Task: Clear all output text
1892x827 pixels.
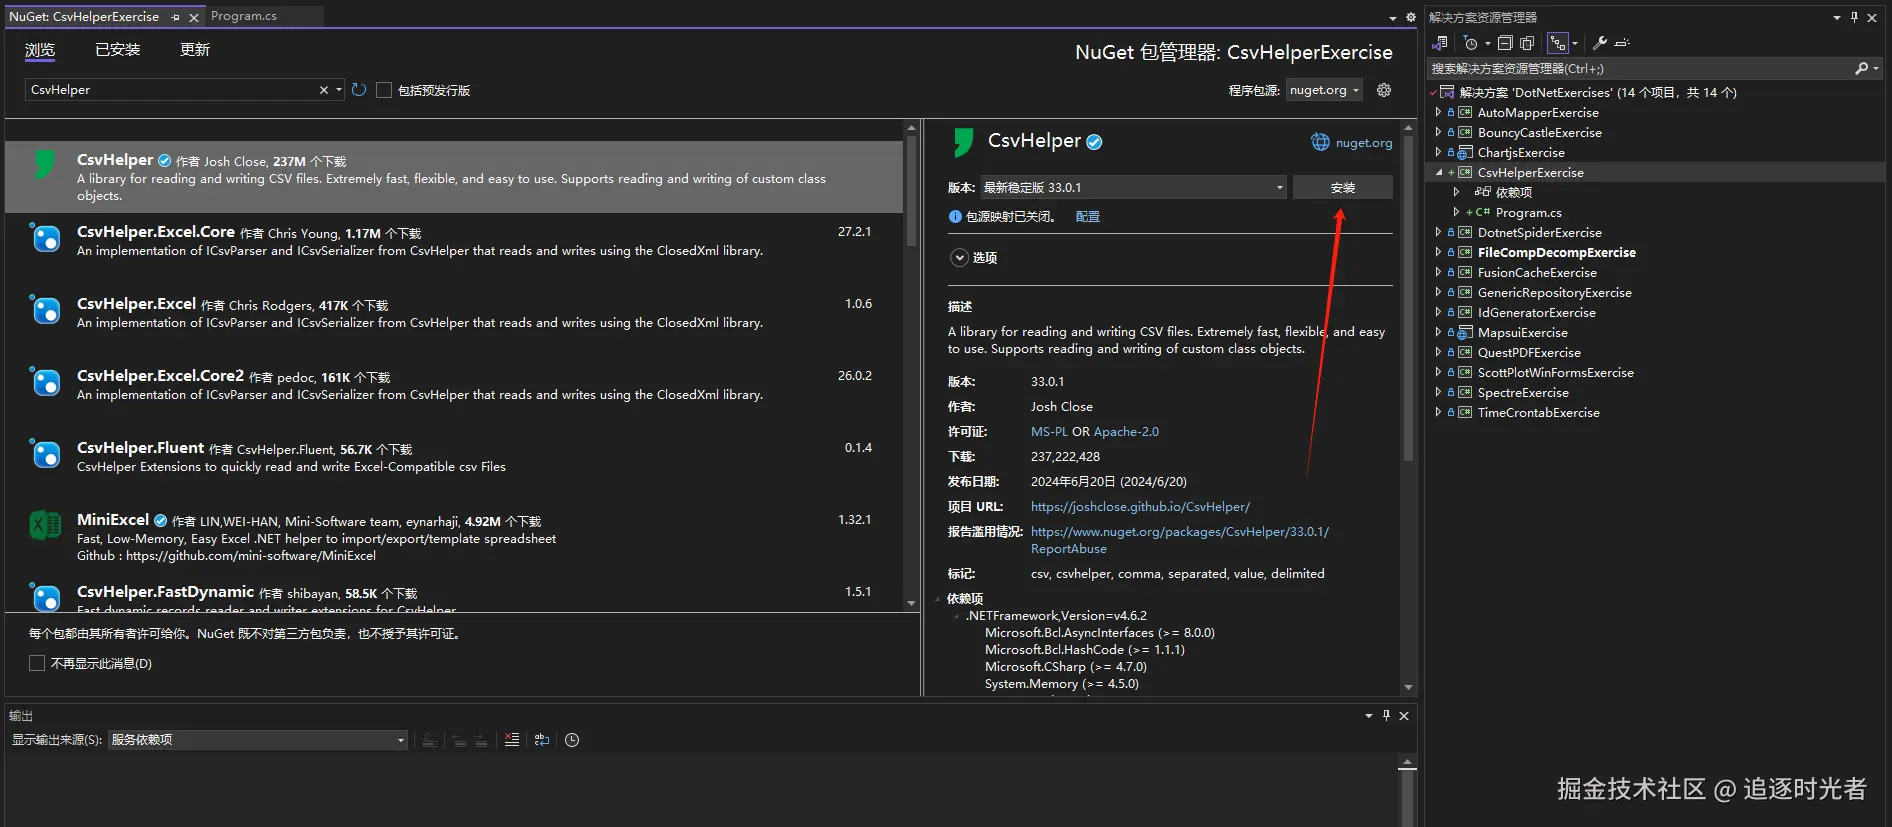Action: 512,740
